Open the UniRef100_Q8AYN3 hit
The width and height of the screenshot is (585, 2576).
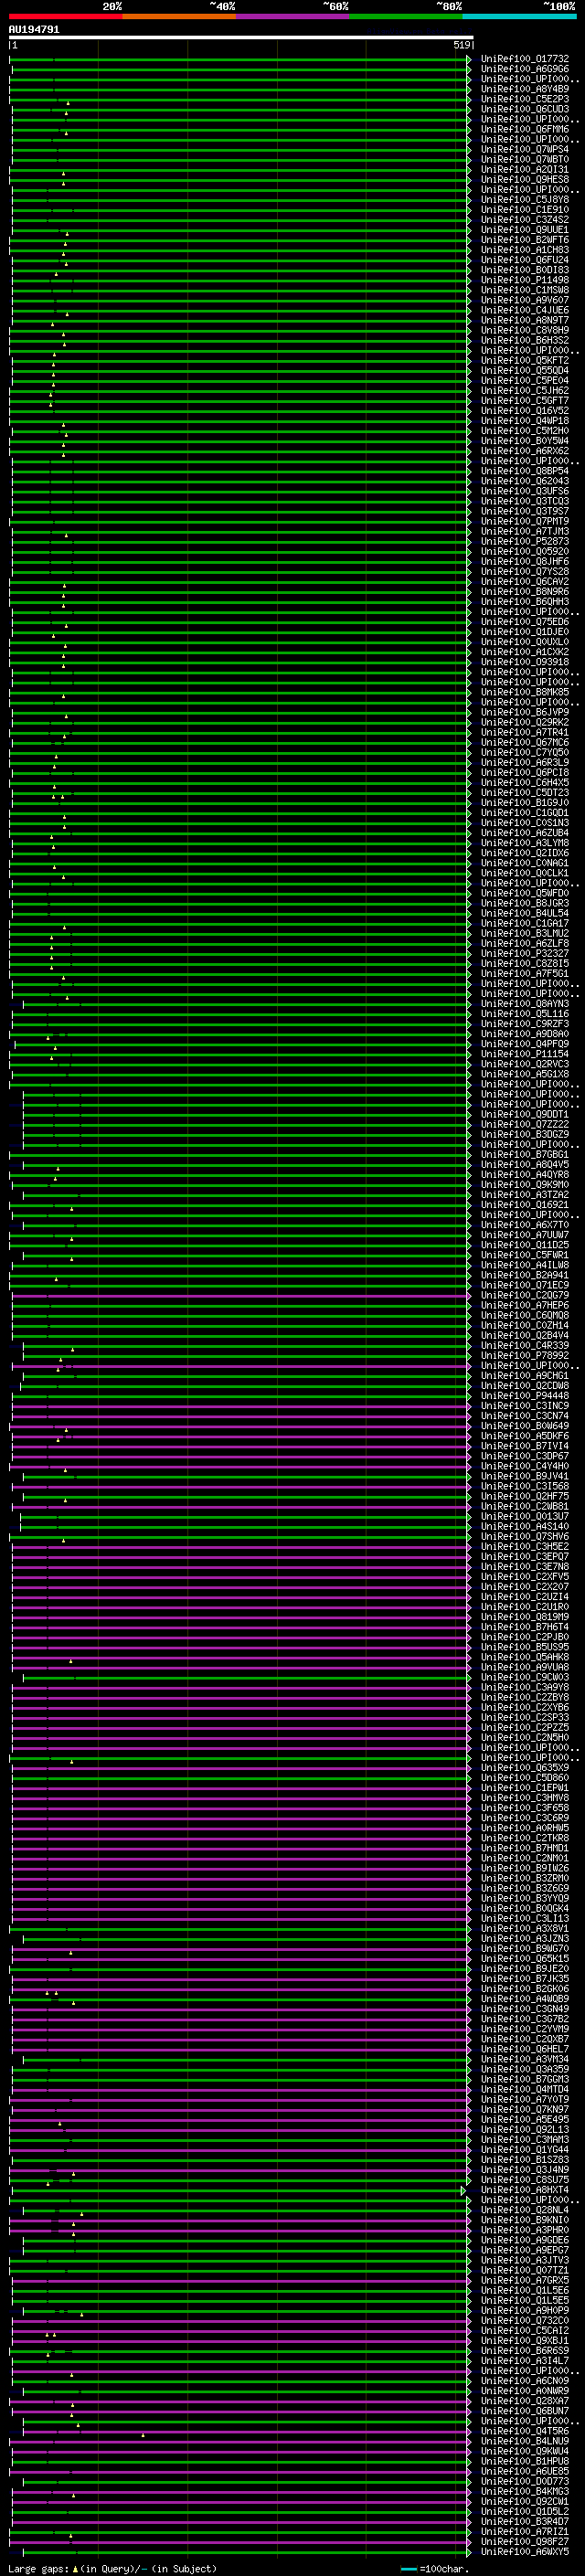pos(524,1003)
